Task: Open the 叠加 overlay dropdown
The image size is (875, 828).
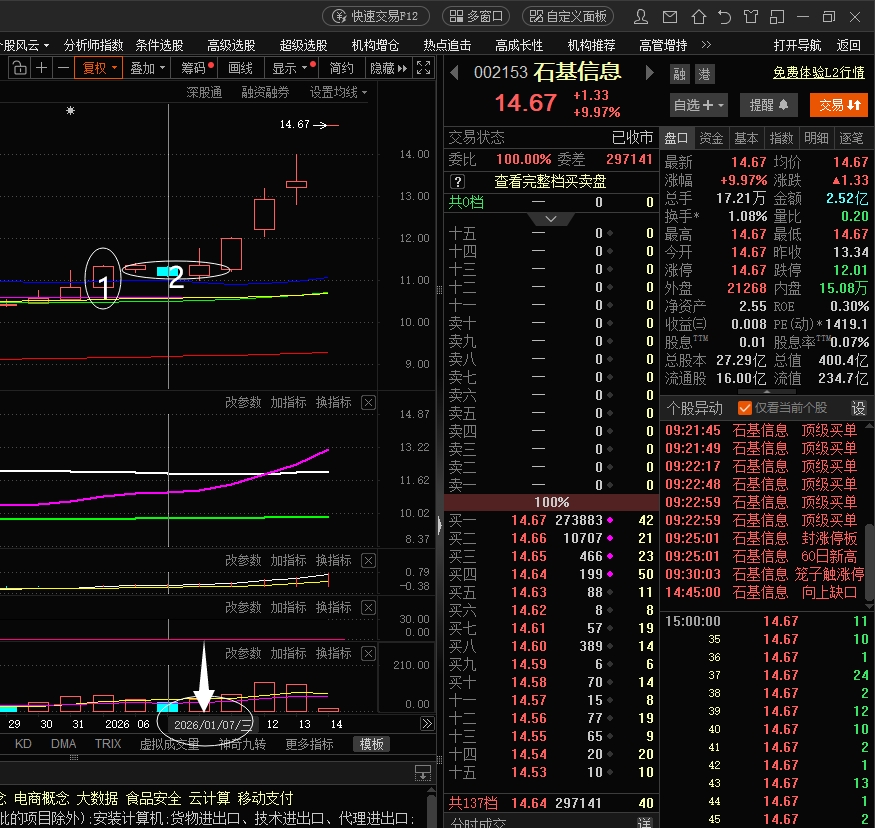Action: pyautogui.click(x=147, y=68)
